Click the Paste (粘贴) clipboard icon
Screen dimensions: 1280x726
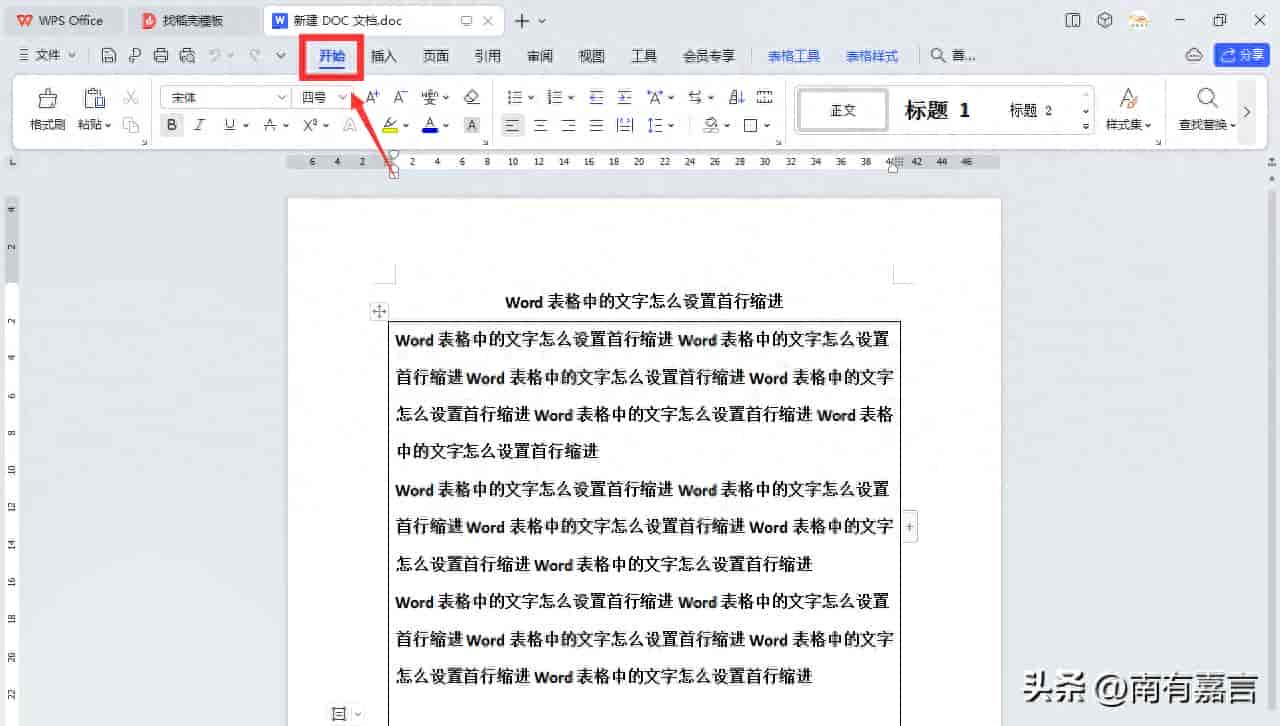click(94, 98)
